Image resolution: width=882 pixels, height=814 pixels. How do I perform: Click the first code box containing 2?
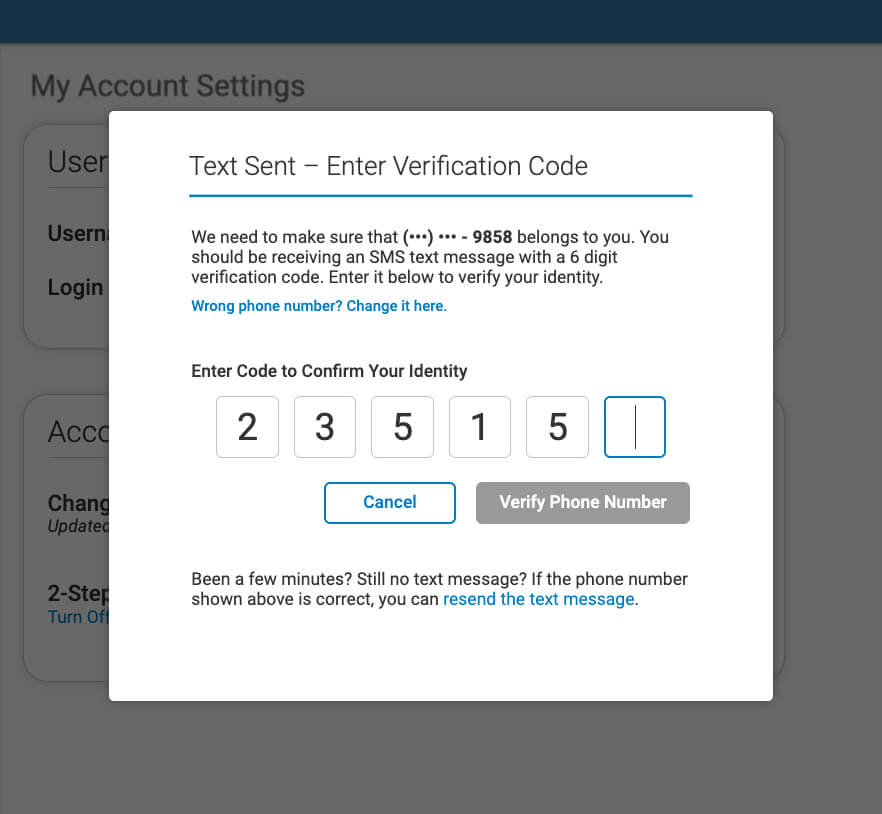[247, 427]
